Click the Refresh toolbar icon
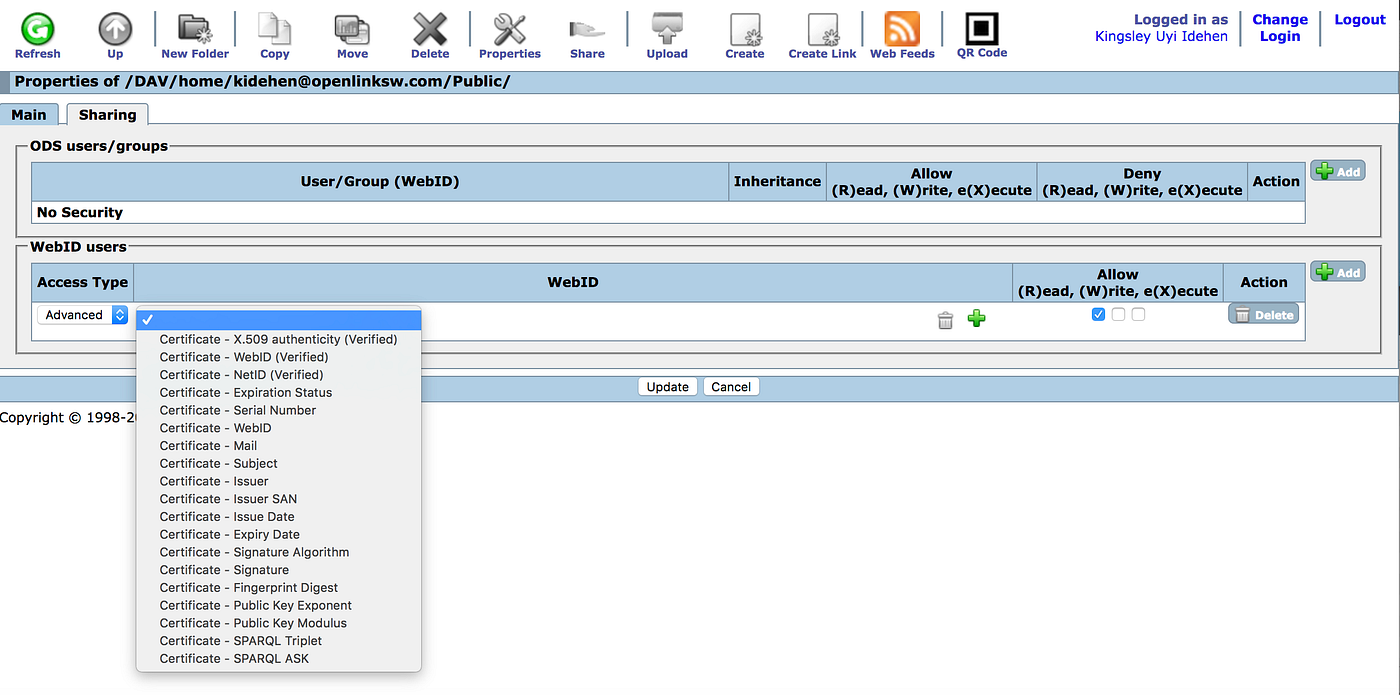 [37, 27]
